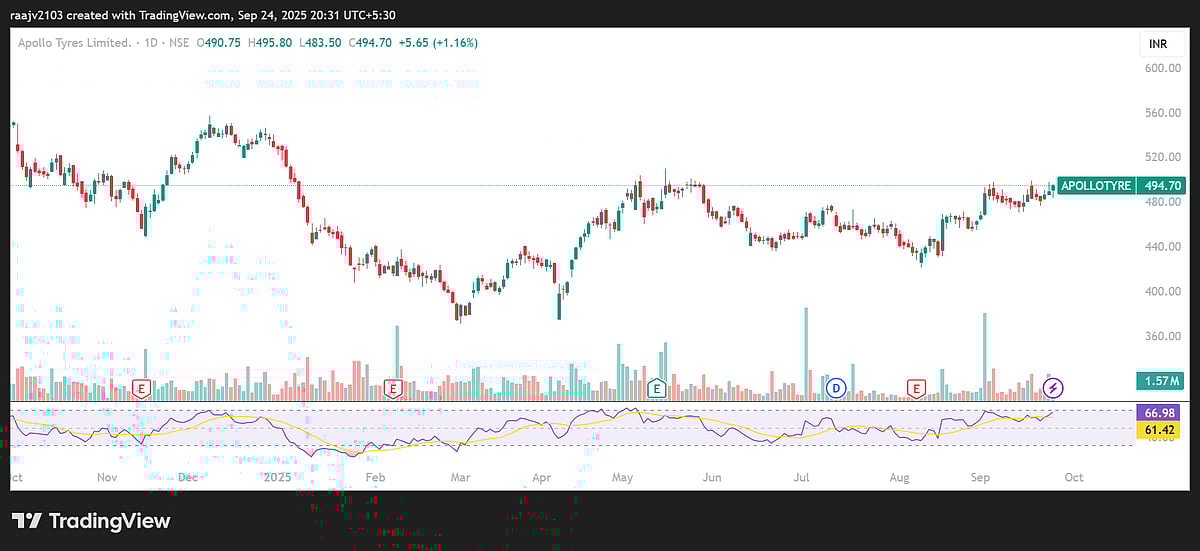Click the 494.70 last price label
1200x551 pixels.
pos(1163,186)
